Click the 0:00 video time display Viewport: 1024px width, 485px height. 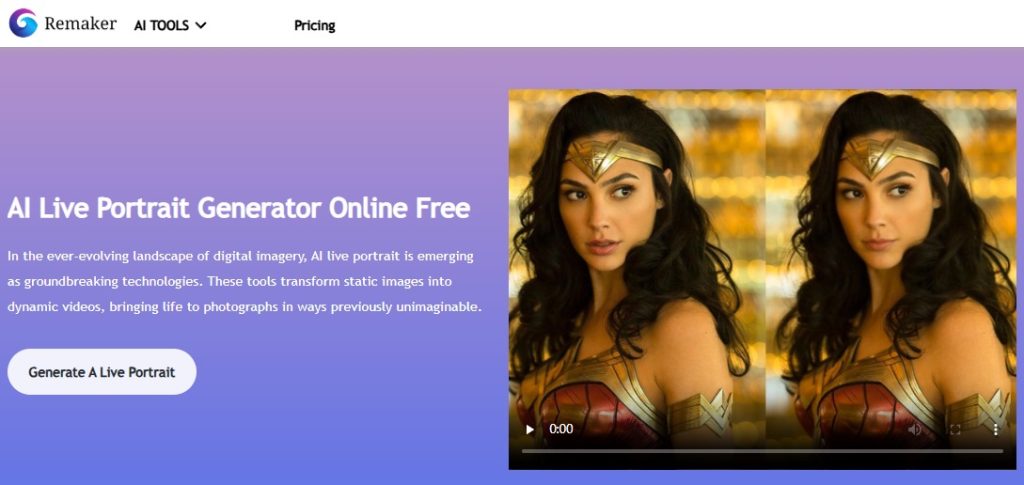click(561, 430)
